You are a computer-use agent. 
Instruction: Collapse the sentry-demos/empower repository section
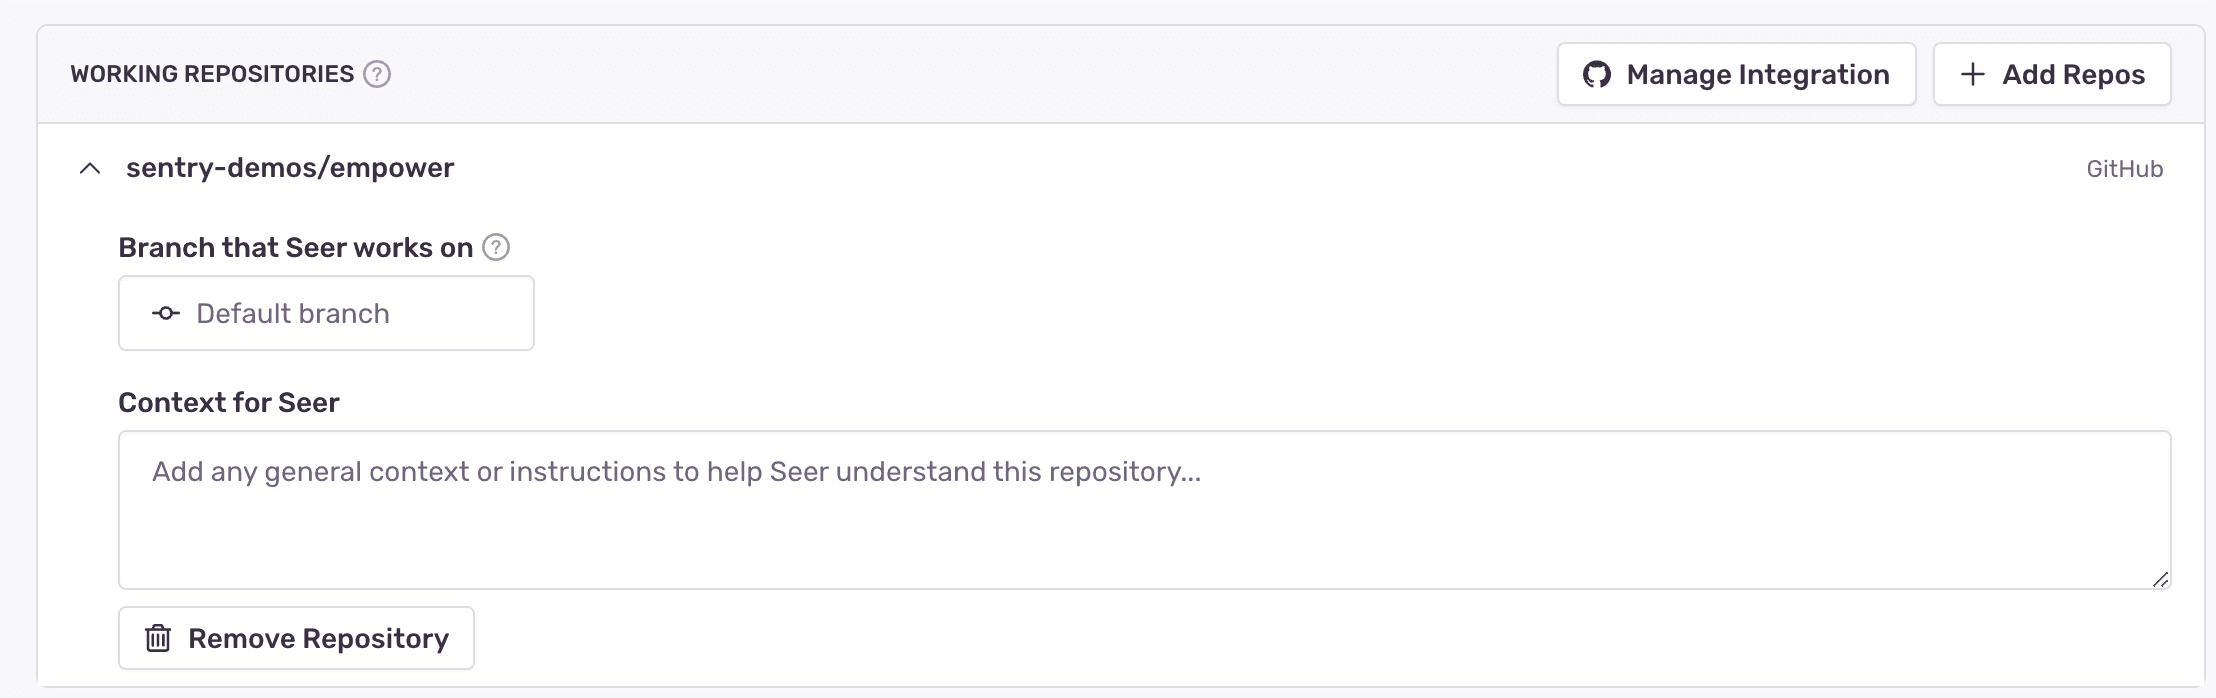point(88,169)
